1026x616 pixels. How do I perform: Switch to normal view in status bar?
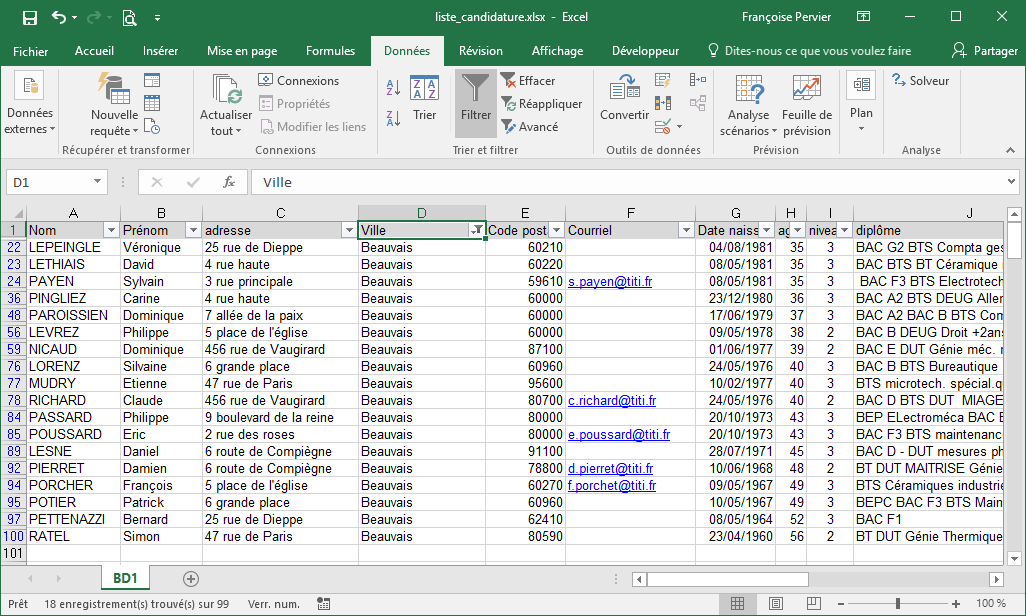pos(737,604)
